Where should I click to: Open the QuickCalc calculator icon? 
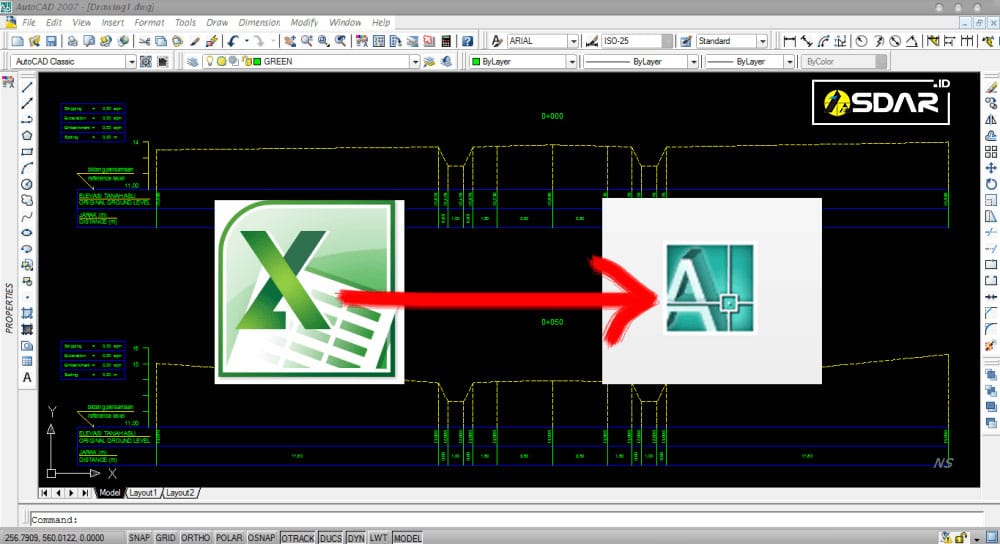click(x=446, y=41)
